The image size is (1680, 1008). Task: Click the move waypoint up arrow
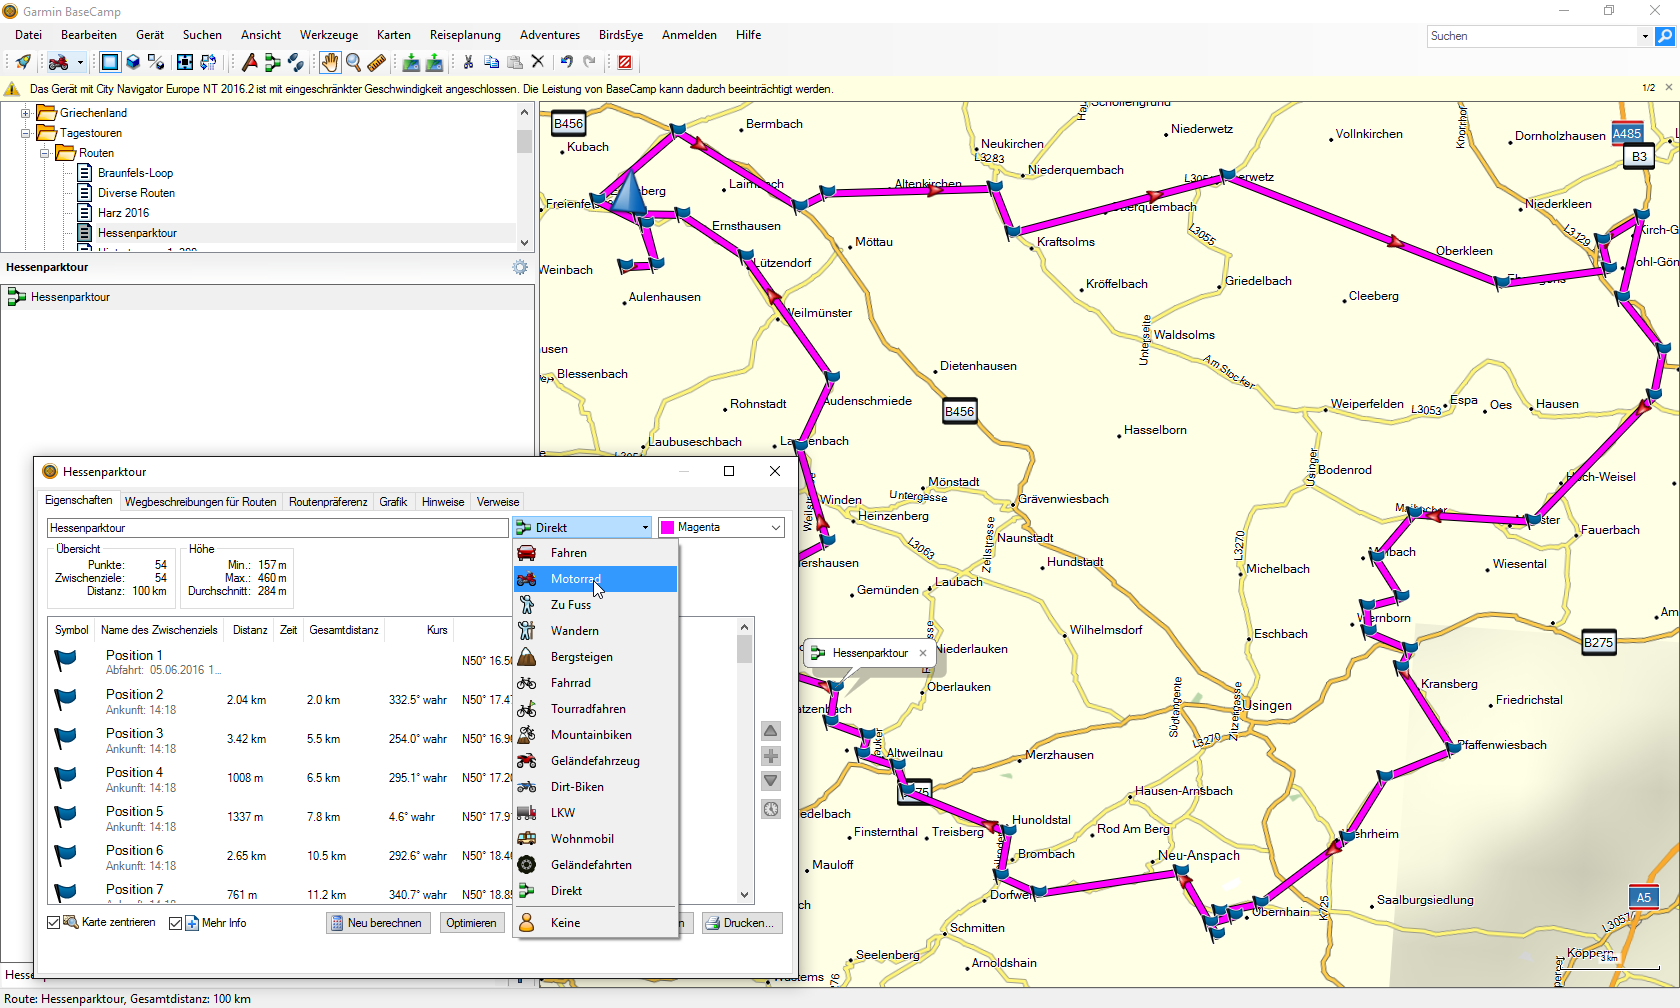(770, 731)
